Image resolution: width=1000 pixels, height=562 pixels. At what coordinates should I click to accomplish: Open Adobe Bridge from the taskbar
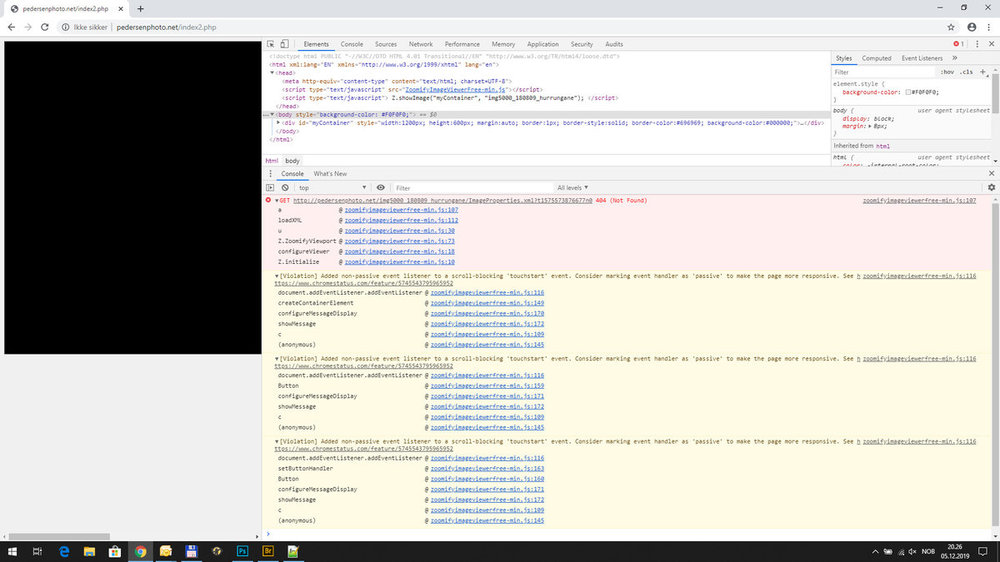click(268, 551)
